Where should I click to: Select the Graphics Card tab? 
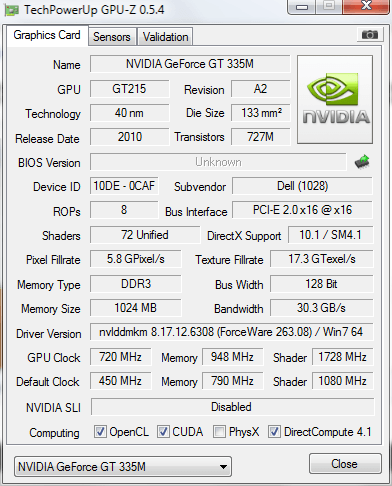click(x=47, y=35)
